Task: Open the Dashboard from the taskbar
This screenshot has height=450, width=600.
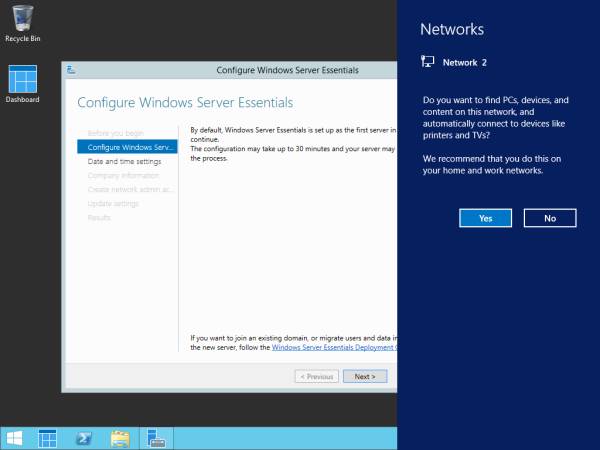Action: 47,439
